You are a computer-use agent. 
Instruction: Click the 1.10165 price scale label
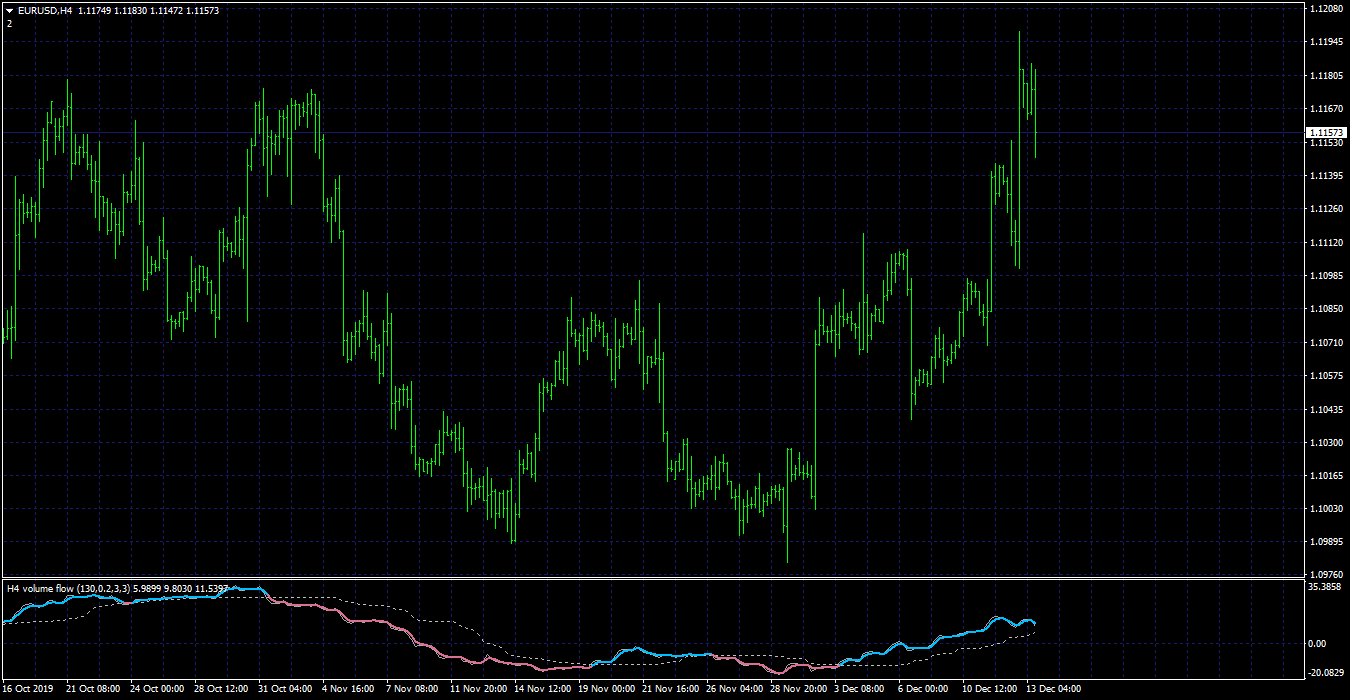pos(1325,475)
